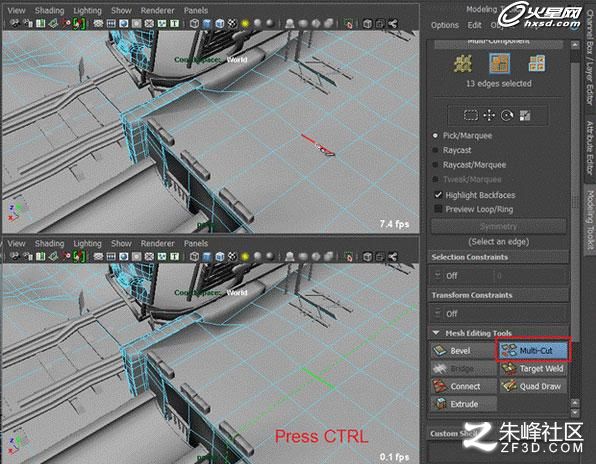This screenshot has height=464, width=596.
Task: Open the Shading menu in top viewport
Action: [x=49, y=10]
